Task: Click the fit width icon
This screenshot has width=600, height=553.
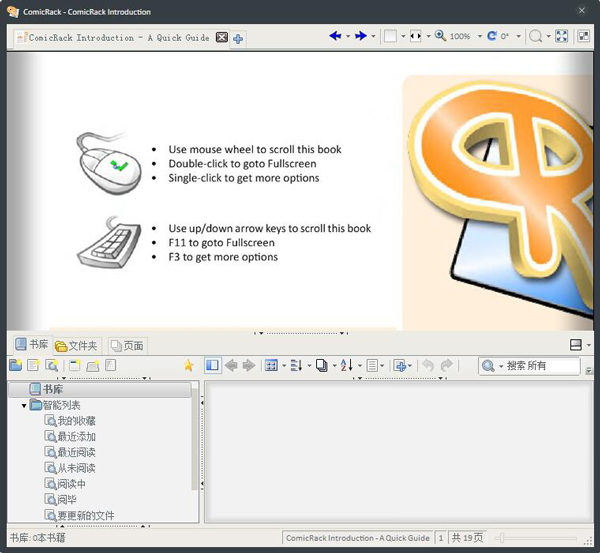Action: tap(416, 36)
